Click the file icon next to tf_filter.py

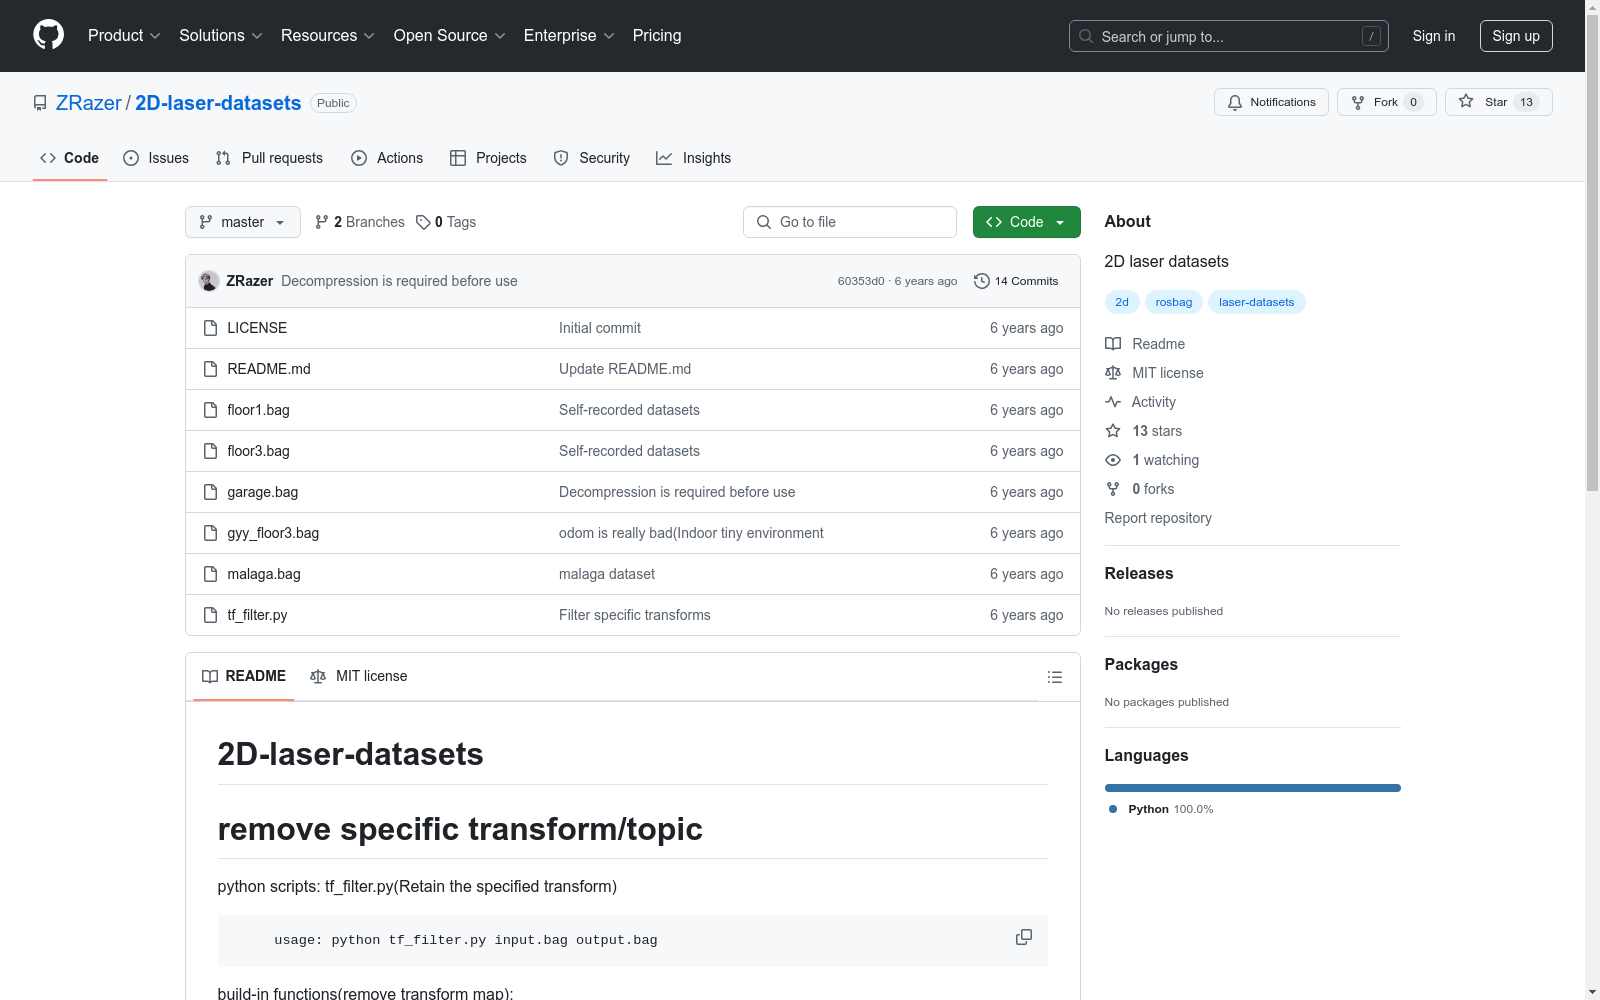tap(210, 615)
